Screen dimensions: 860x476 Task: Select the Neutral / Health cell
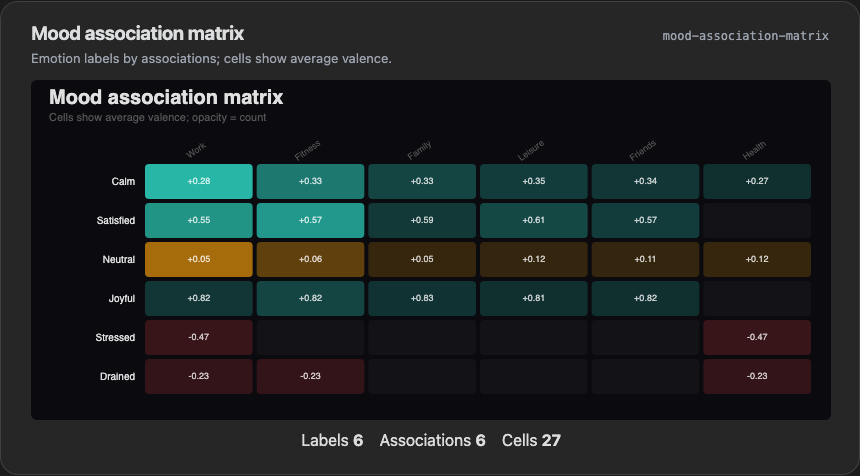[x=757, y=259]
